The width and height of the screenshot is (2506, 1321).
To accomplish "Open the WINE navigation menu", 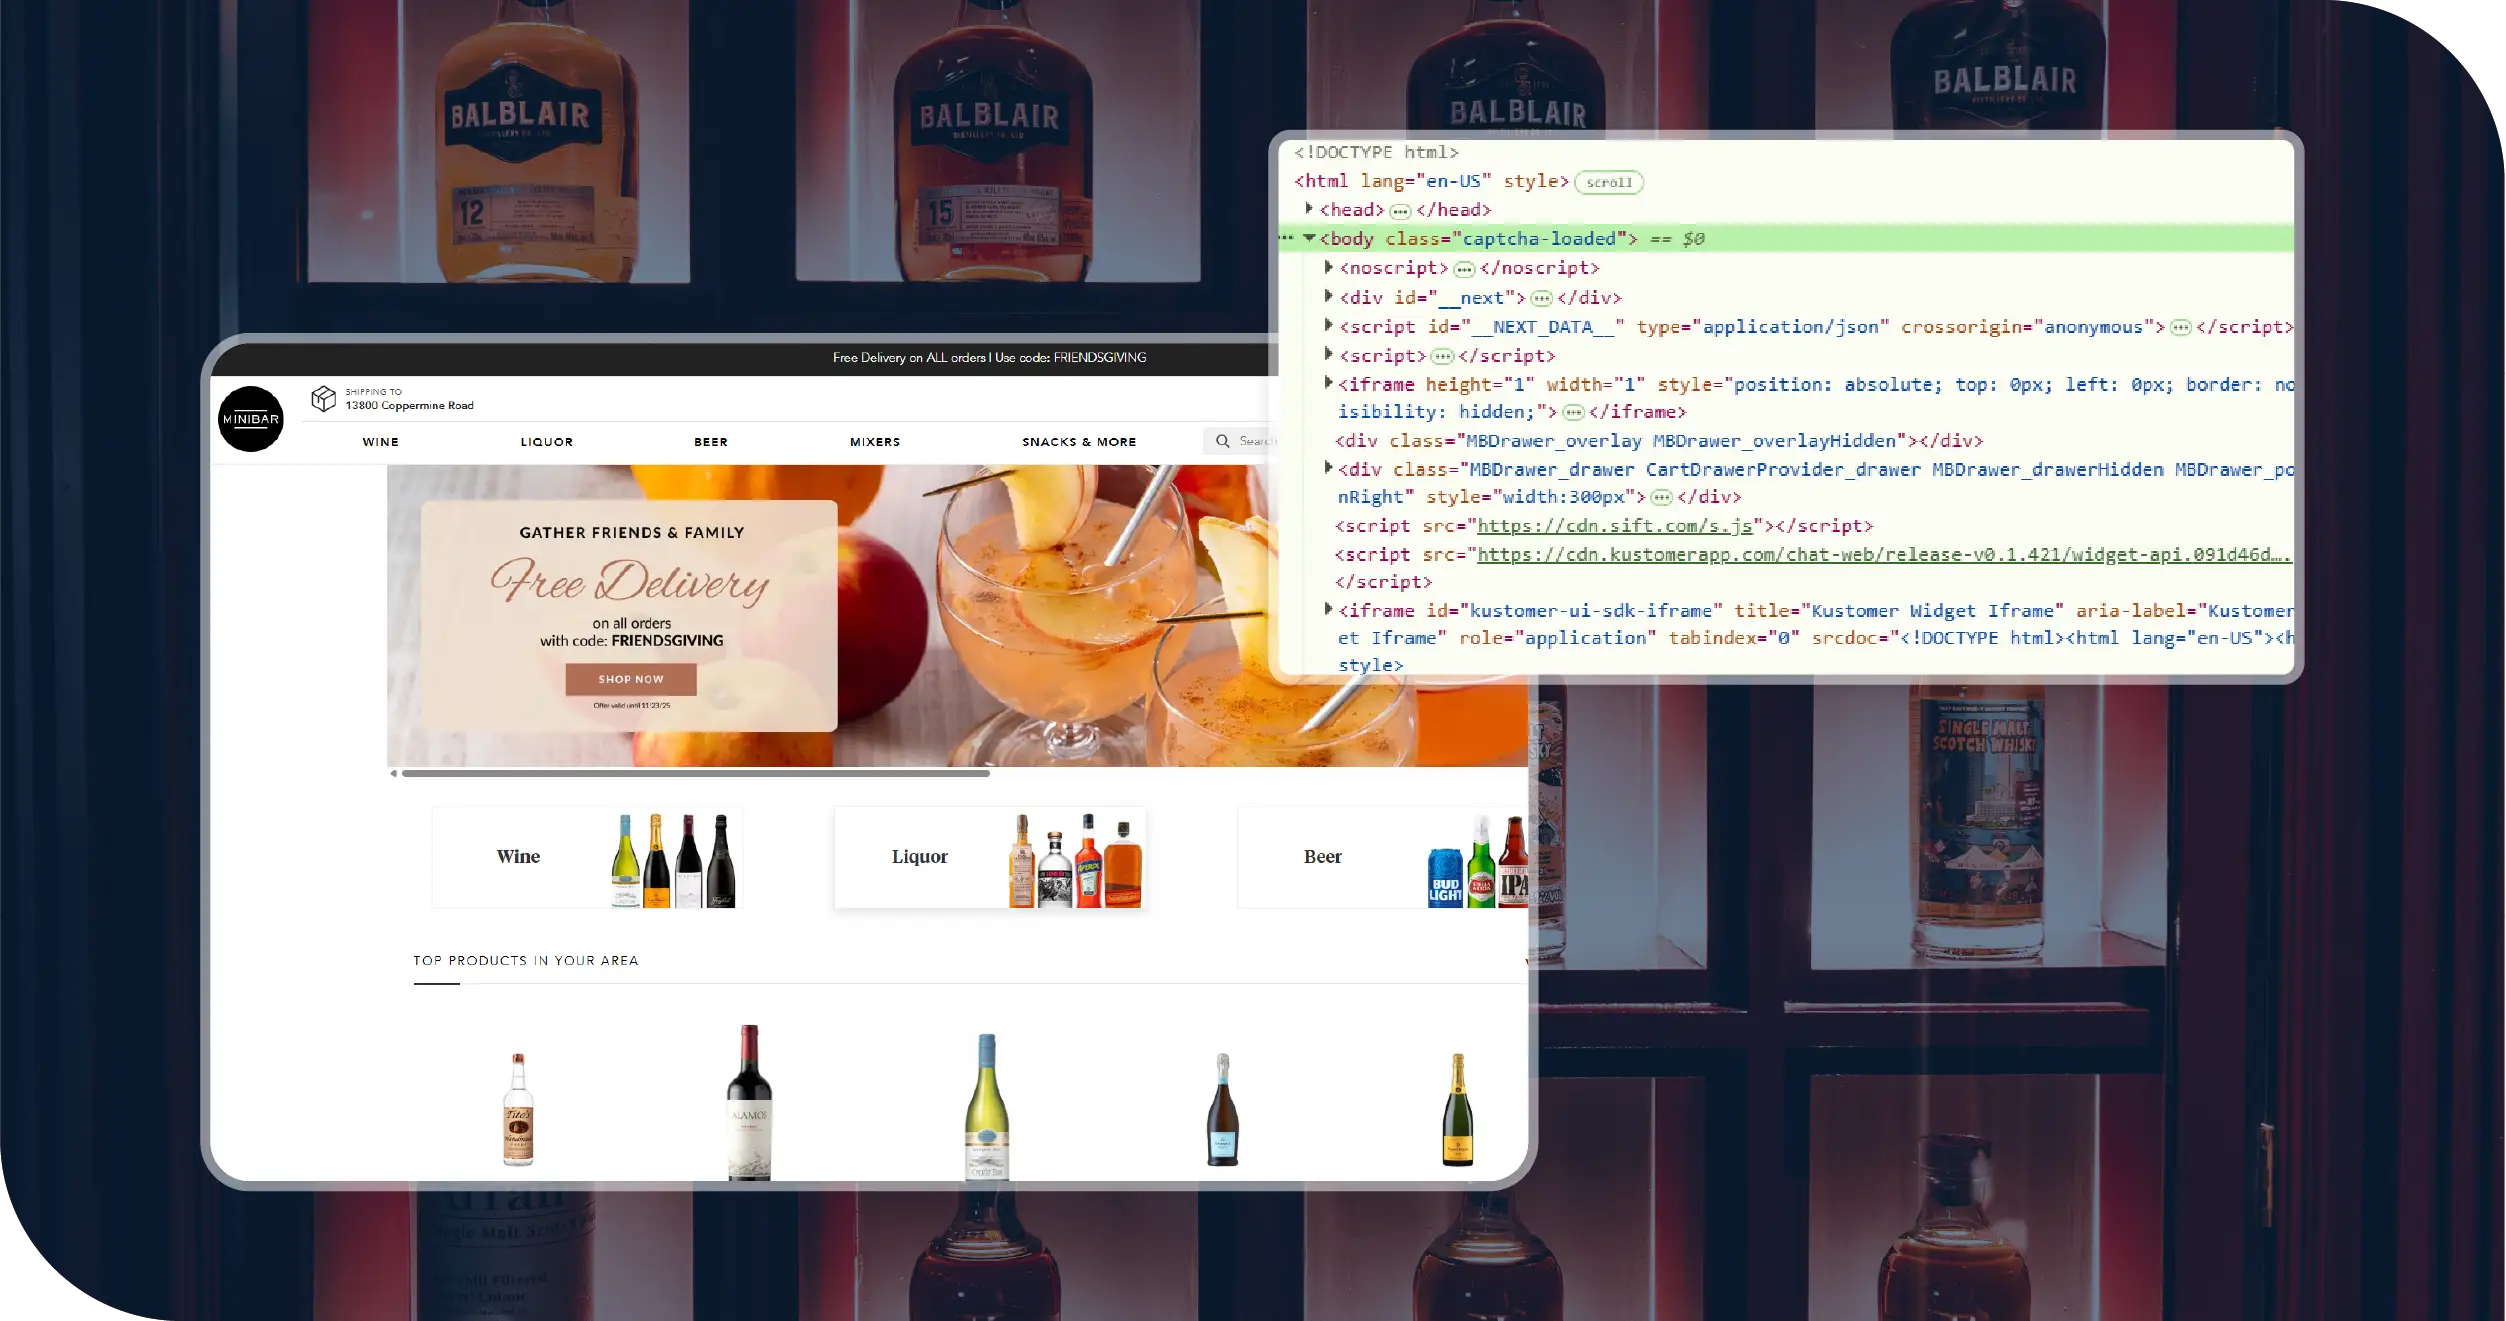I will click(x=380, y=442).
